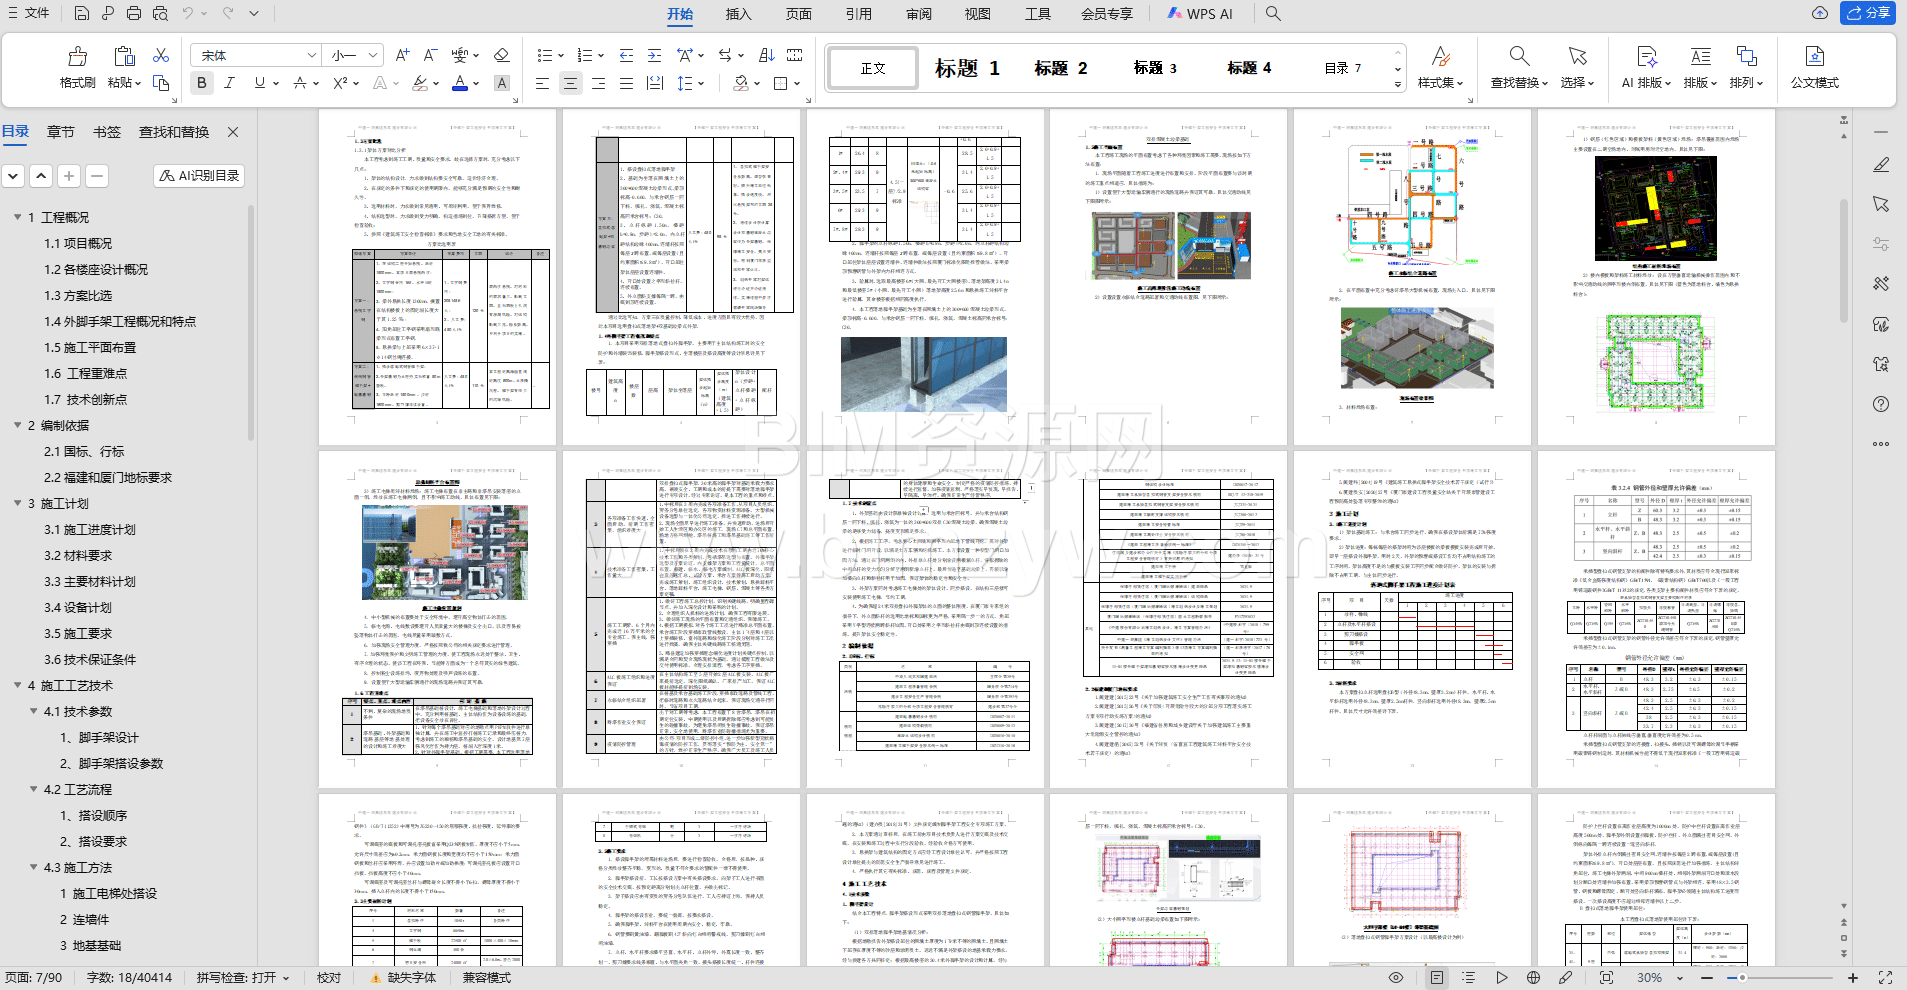This screenshot has width=1907, height=990.
Task: Toggle Center alignment
Action: click(570, 83)
